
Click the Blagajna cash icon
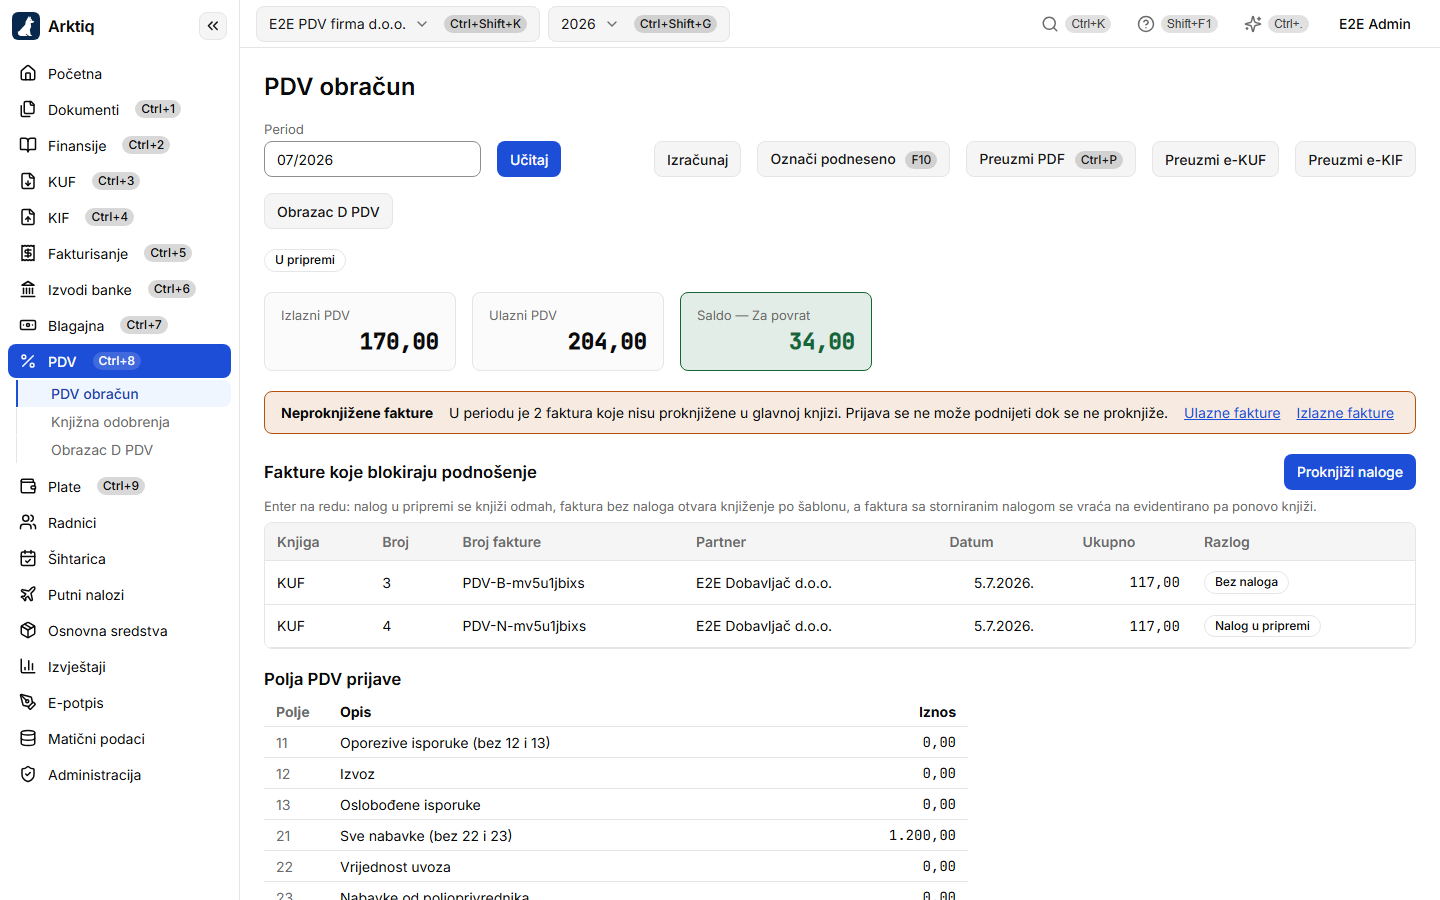(28, 326)
